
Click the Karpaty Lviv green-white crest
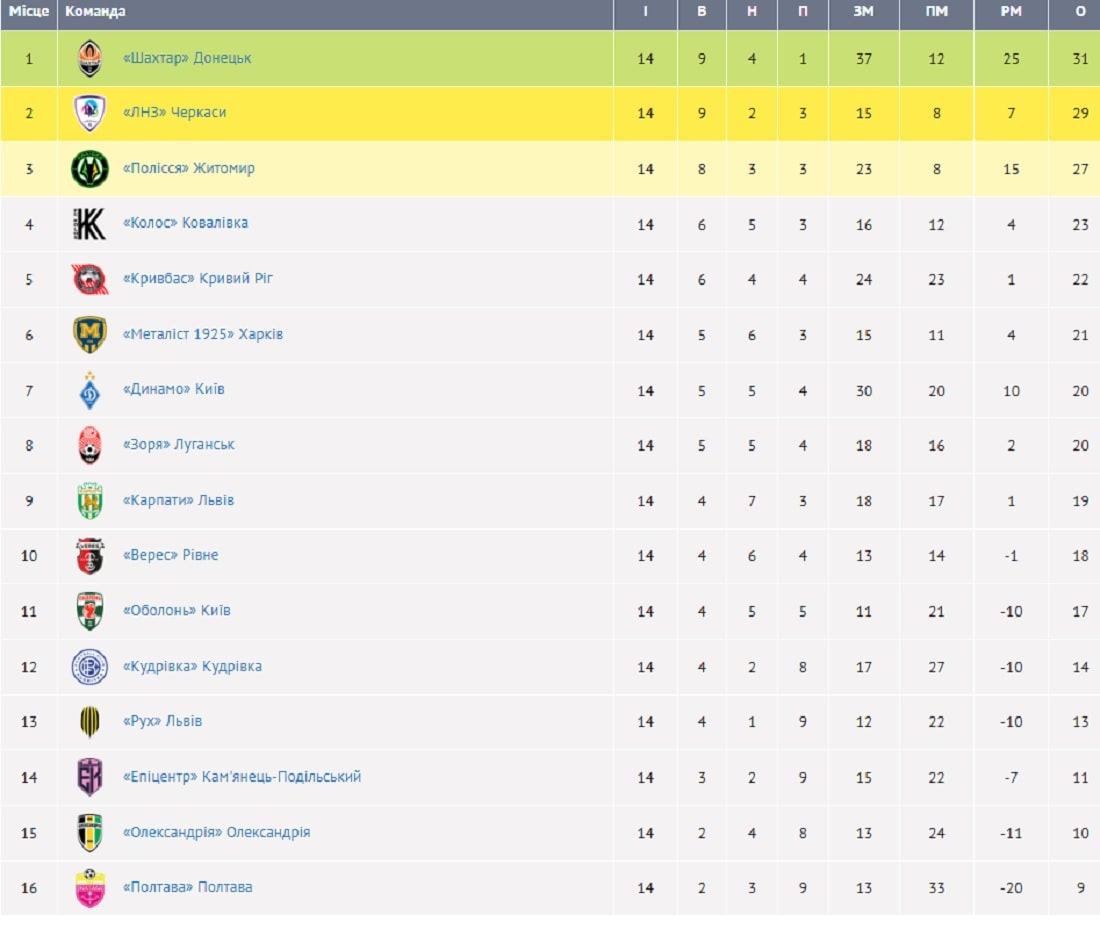(90, 501)
